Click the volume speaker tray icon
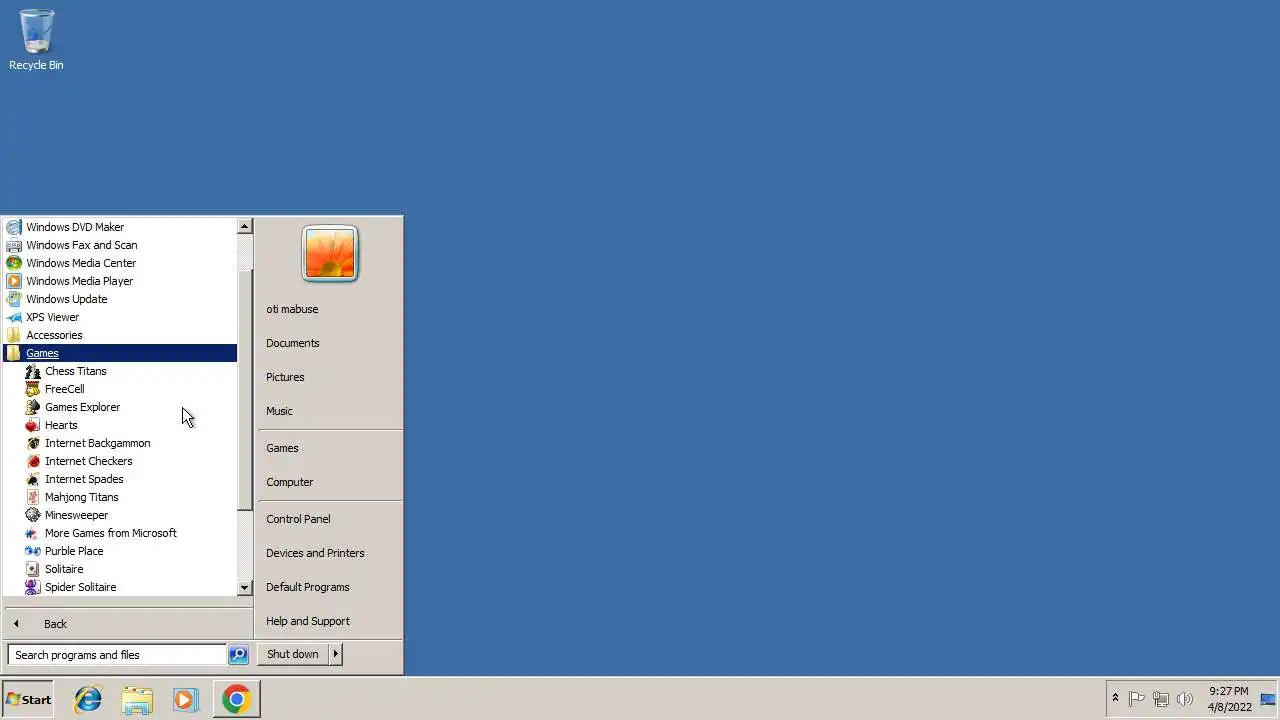1280x720 pixels. point(1185,699)
